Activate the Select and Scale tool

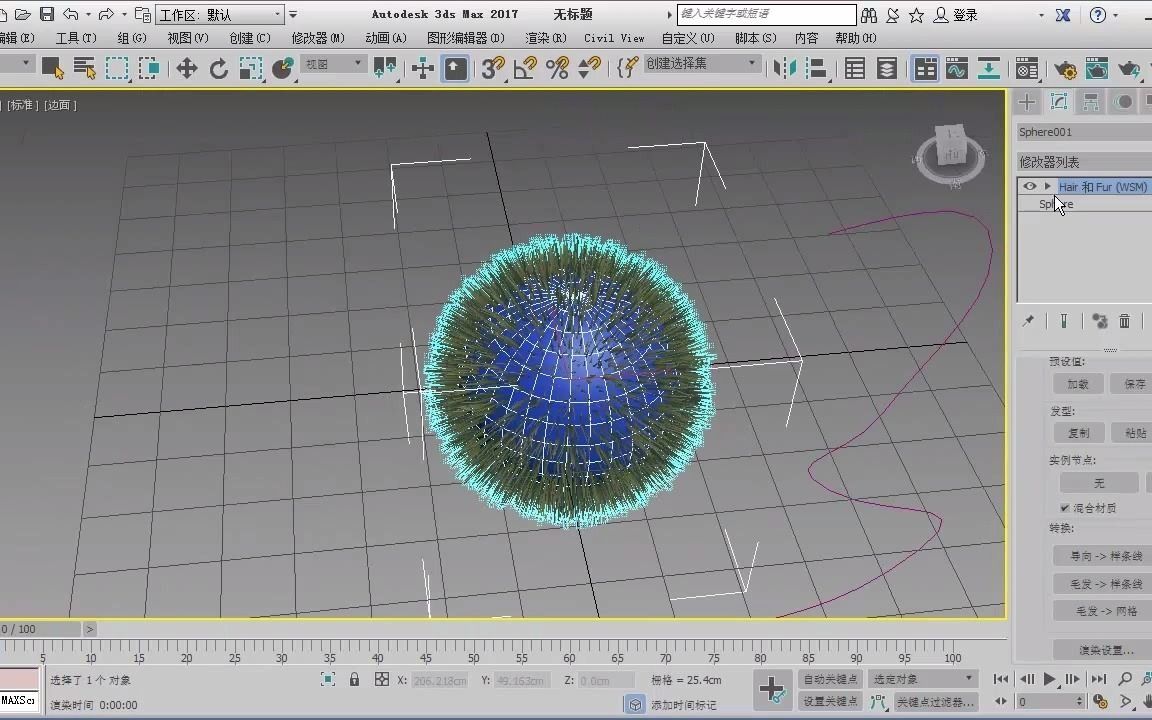pos(251,68)
